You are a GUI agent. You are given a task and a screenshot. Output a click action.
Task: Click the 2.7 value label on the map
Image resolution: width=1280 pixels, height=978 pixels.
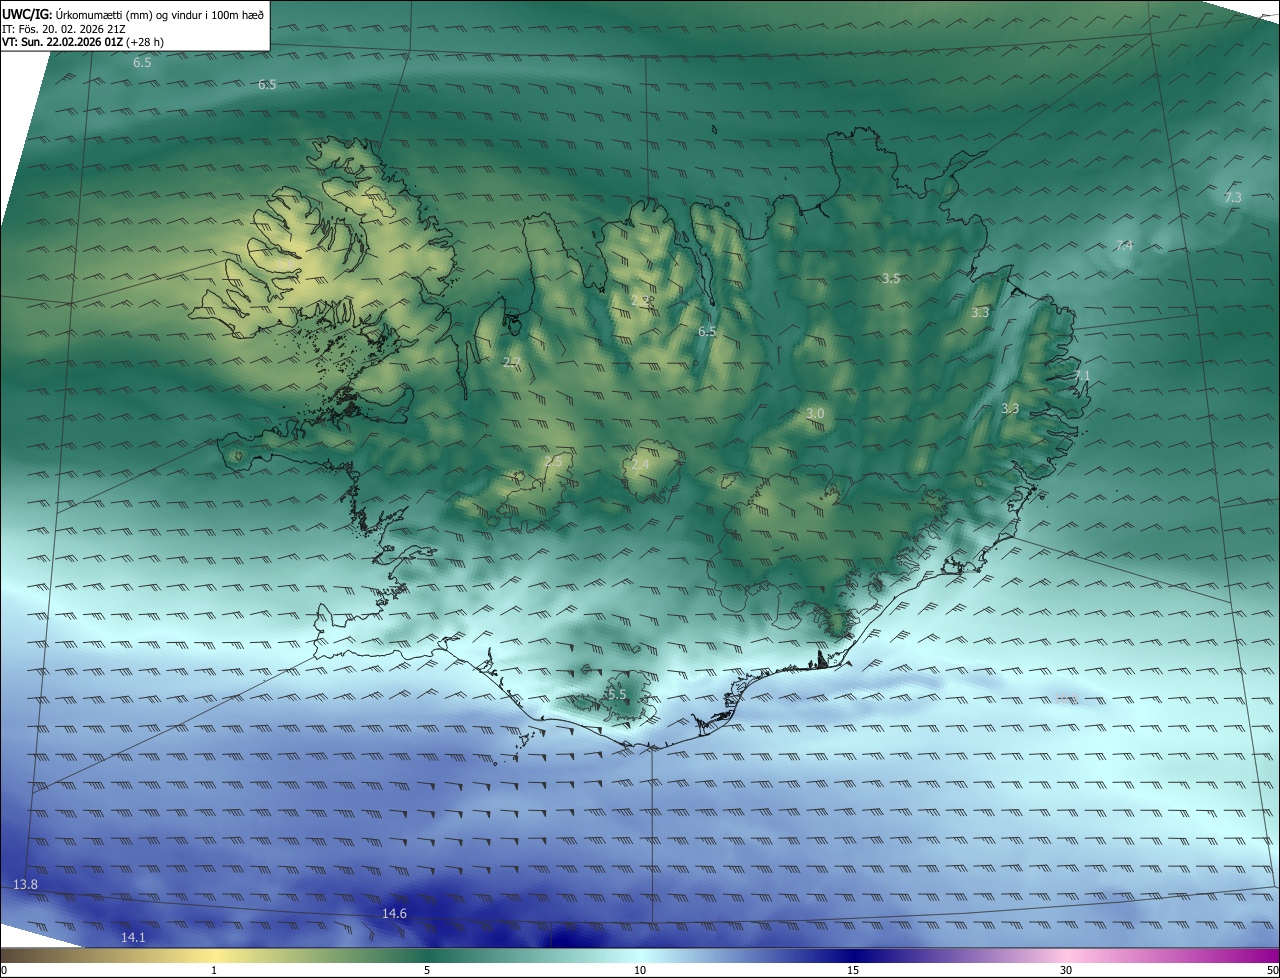pyautogui.click(x=512, y=363)
